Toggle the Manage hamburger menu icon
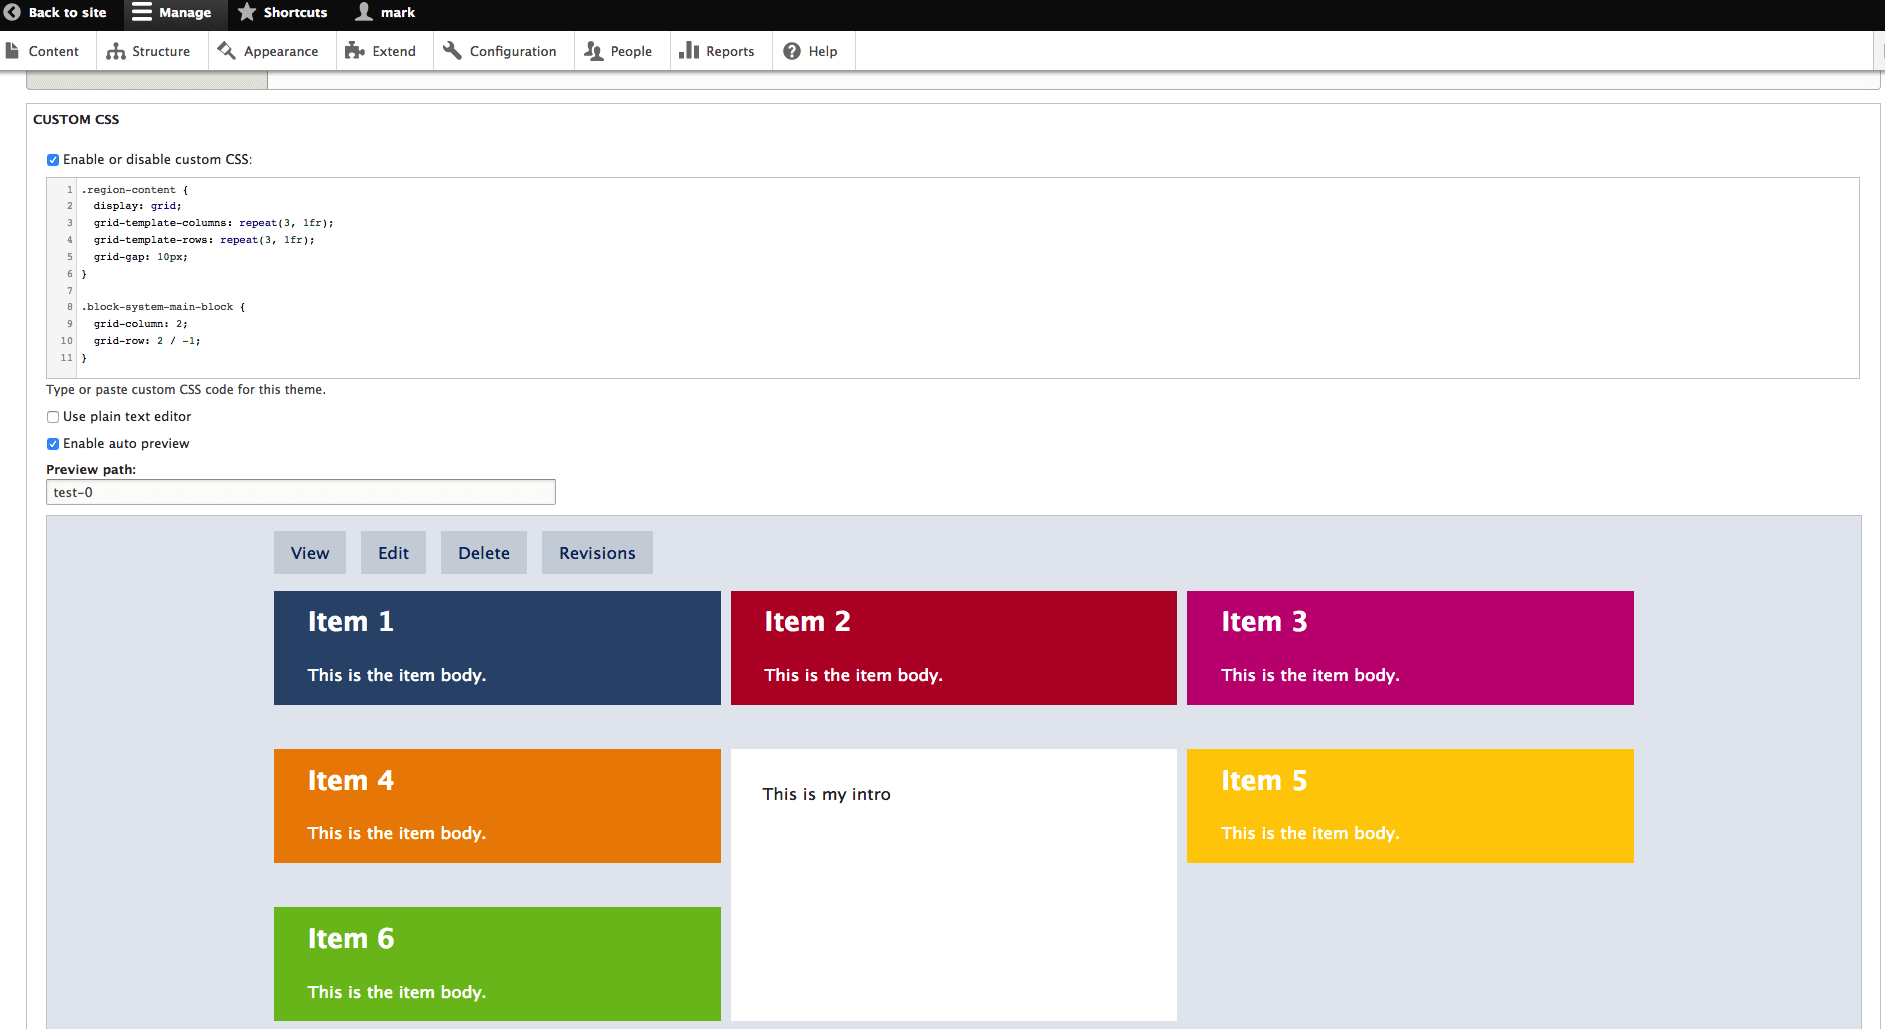Screen dimensions: 1885x1029 coord(142,12)
